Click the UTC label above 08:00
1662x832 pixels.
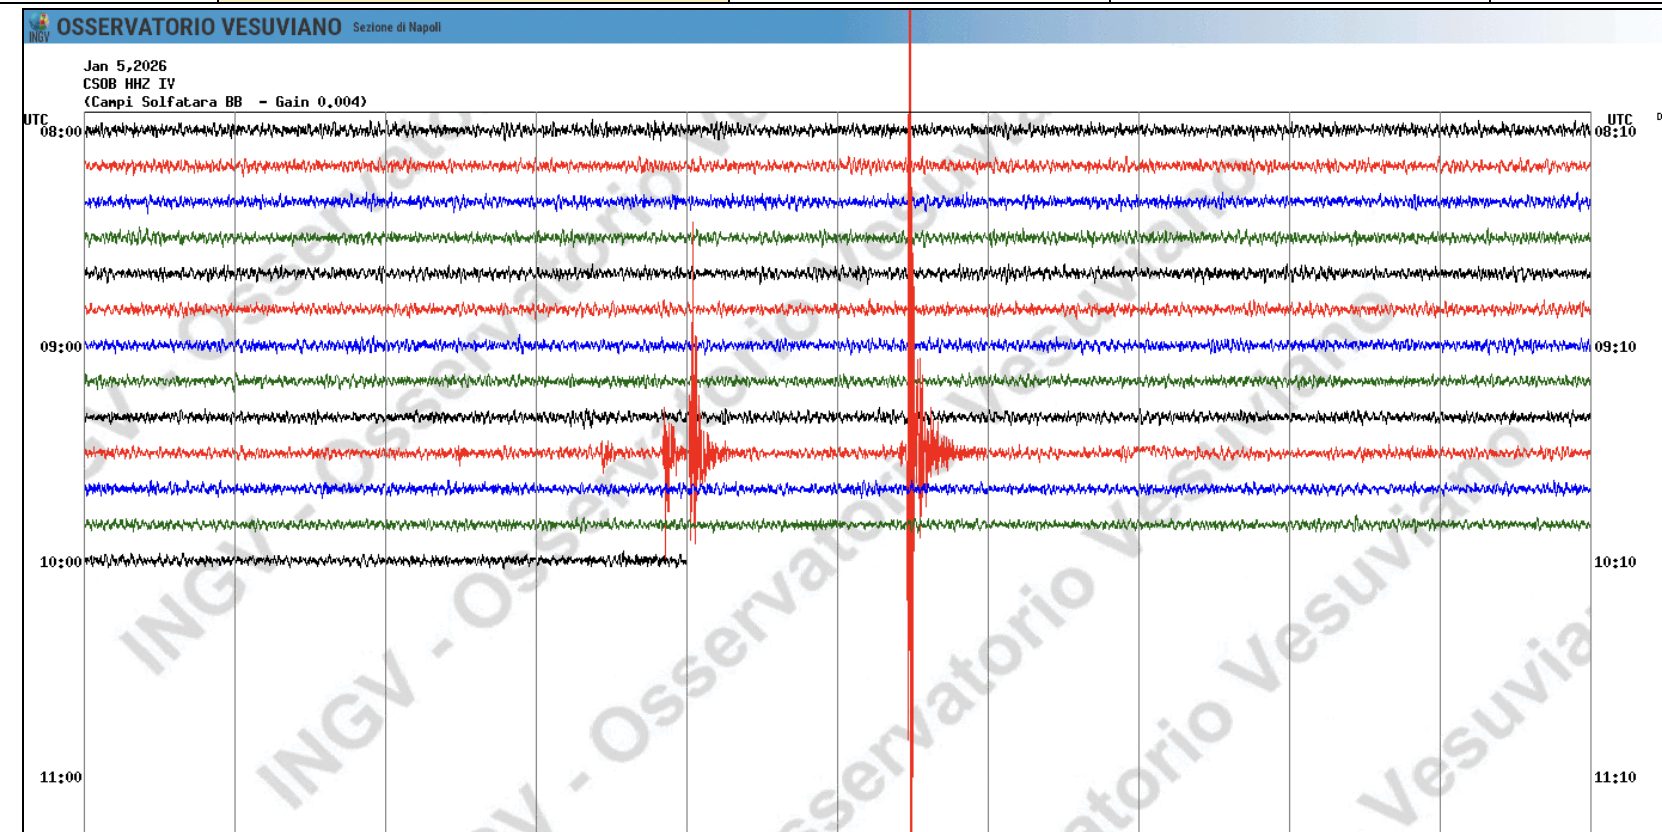tap(35, 119)
